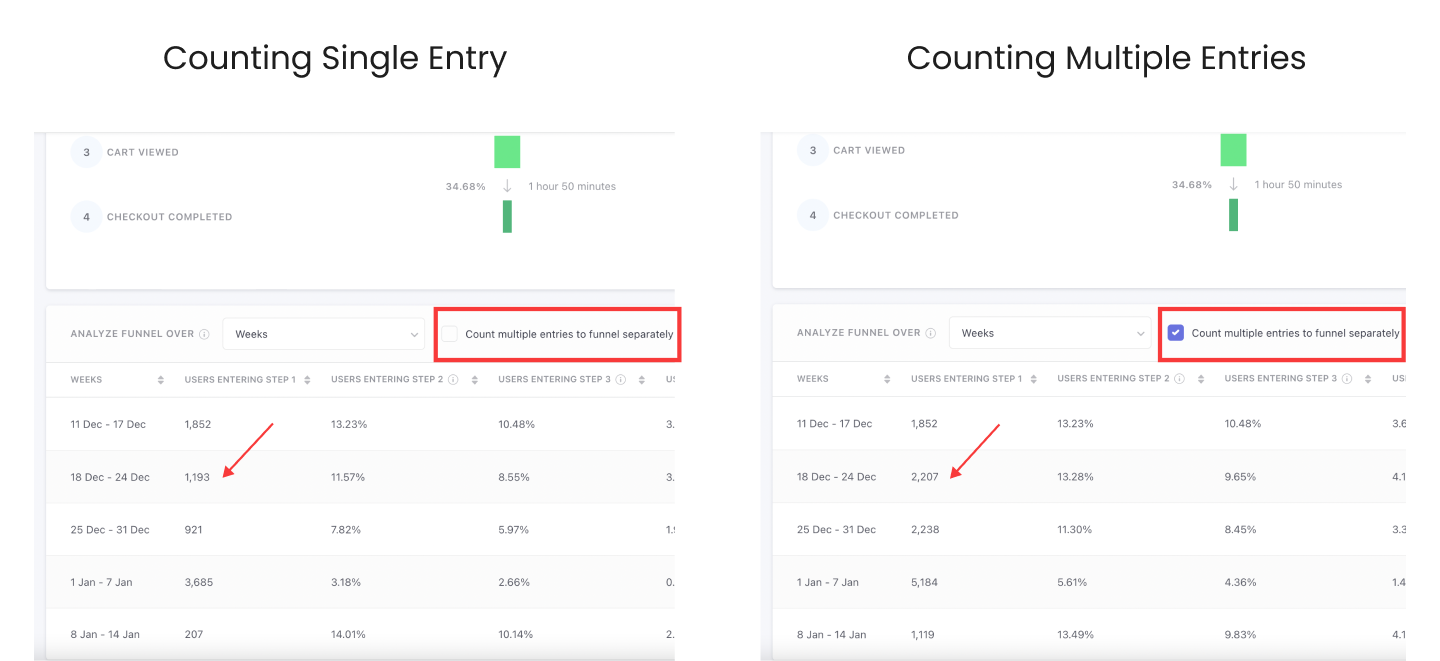
Task: Click Cart Viewed green bar in Multiple Entries funnel
Action: (1233, 150)
